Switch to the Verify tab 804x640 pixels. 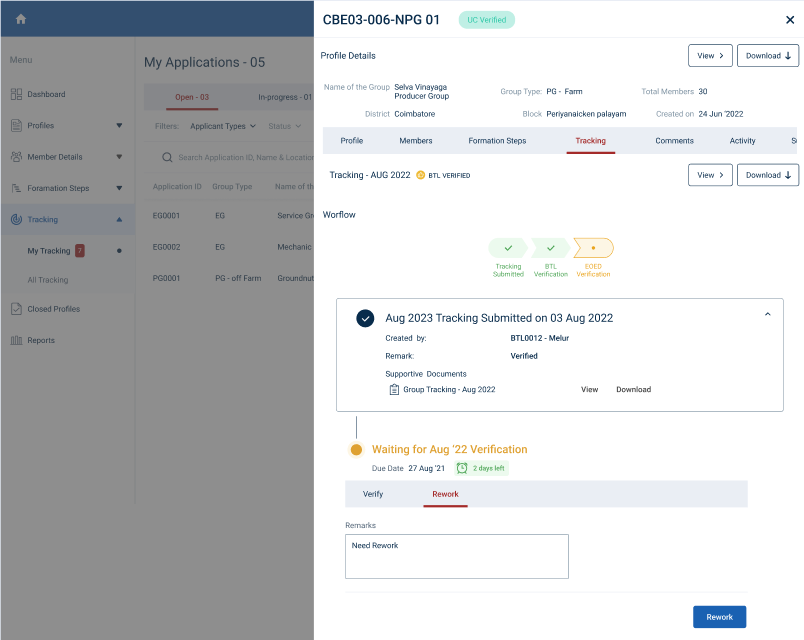click(373, 494)
